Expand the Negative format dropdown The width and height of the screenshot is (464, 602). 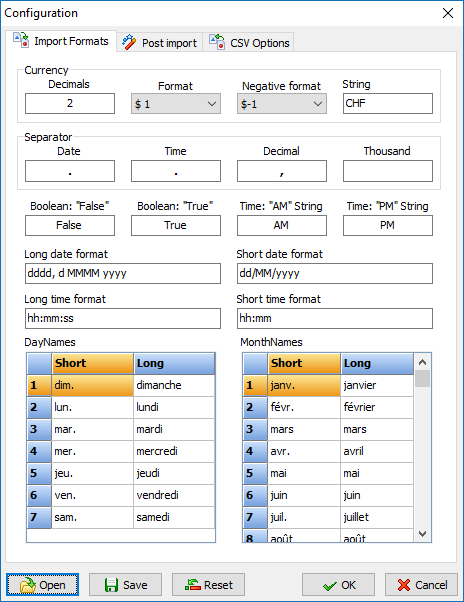(282, 104)
